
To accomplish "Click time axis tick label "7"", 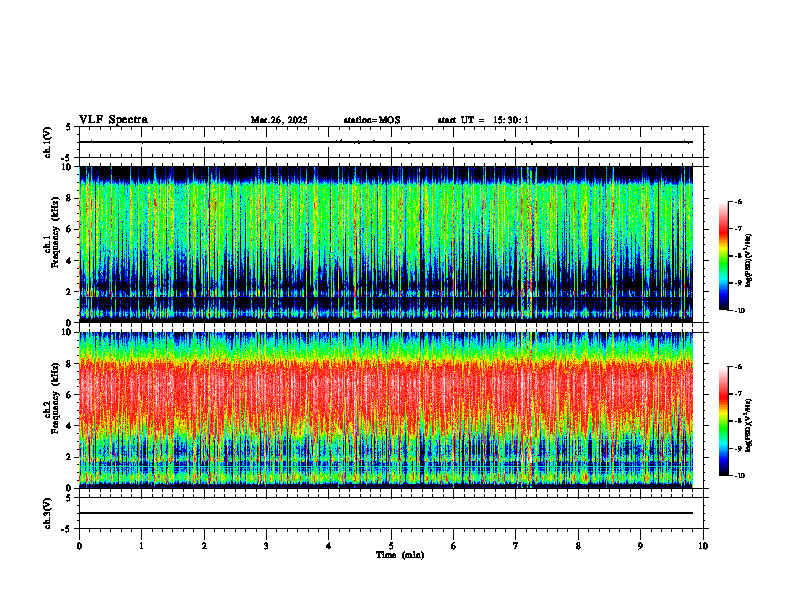I will coord(516,546).
